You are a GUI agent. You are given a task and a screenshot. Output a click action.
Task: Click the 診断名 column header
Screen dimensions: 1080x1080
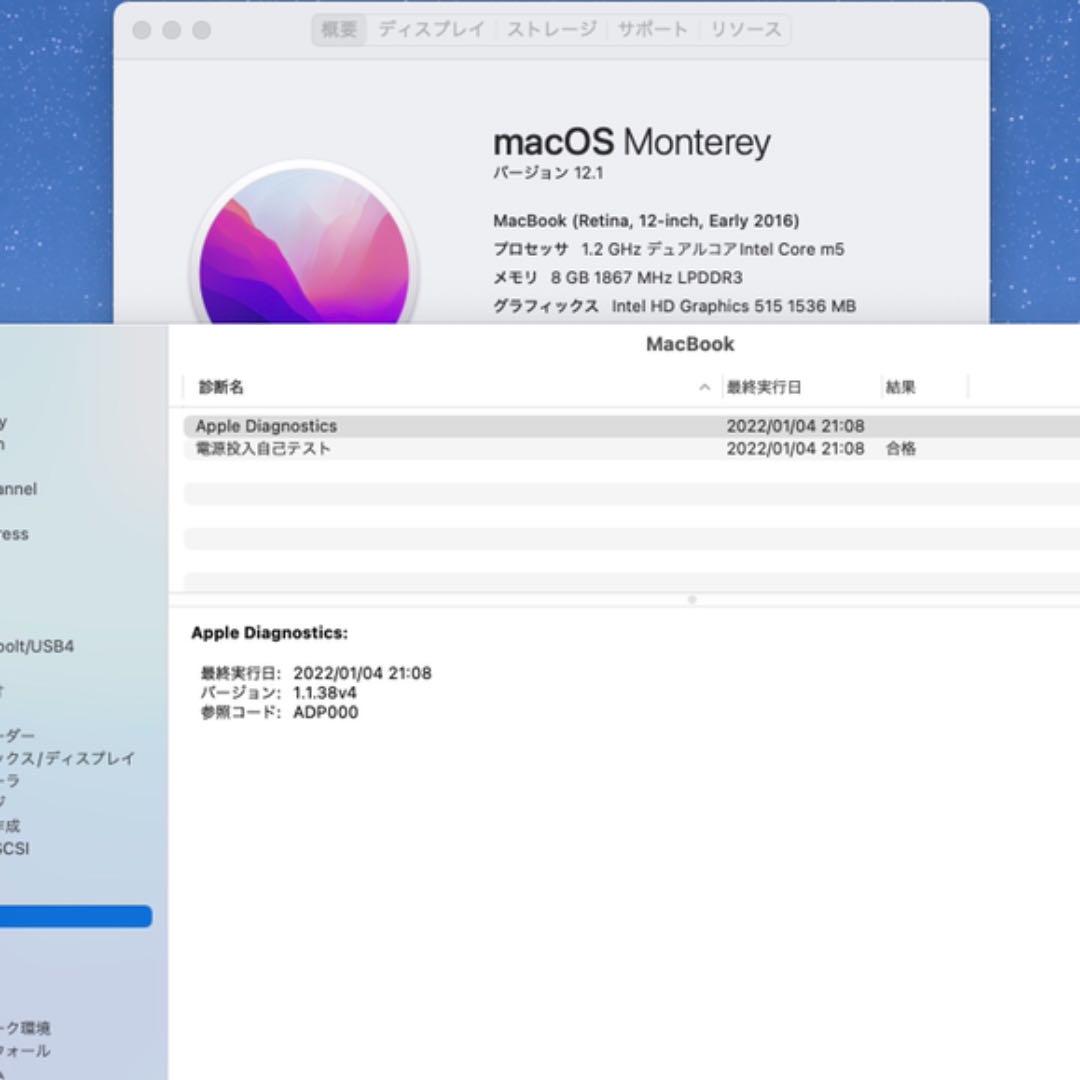[x=221, y=387]
